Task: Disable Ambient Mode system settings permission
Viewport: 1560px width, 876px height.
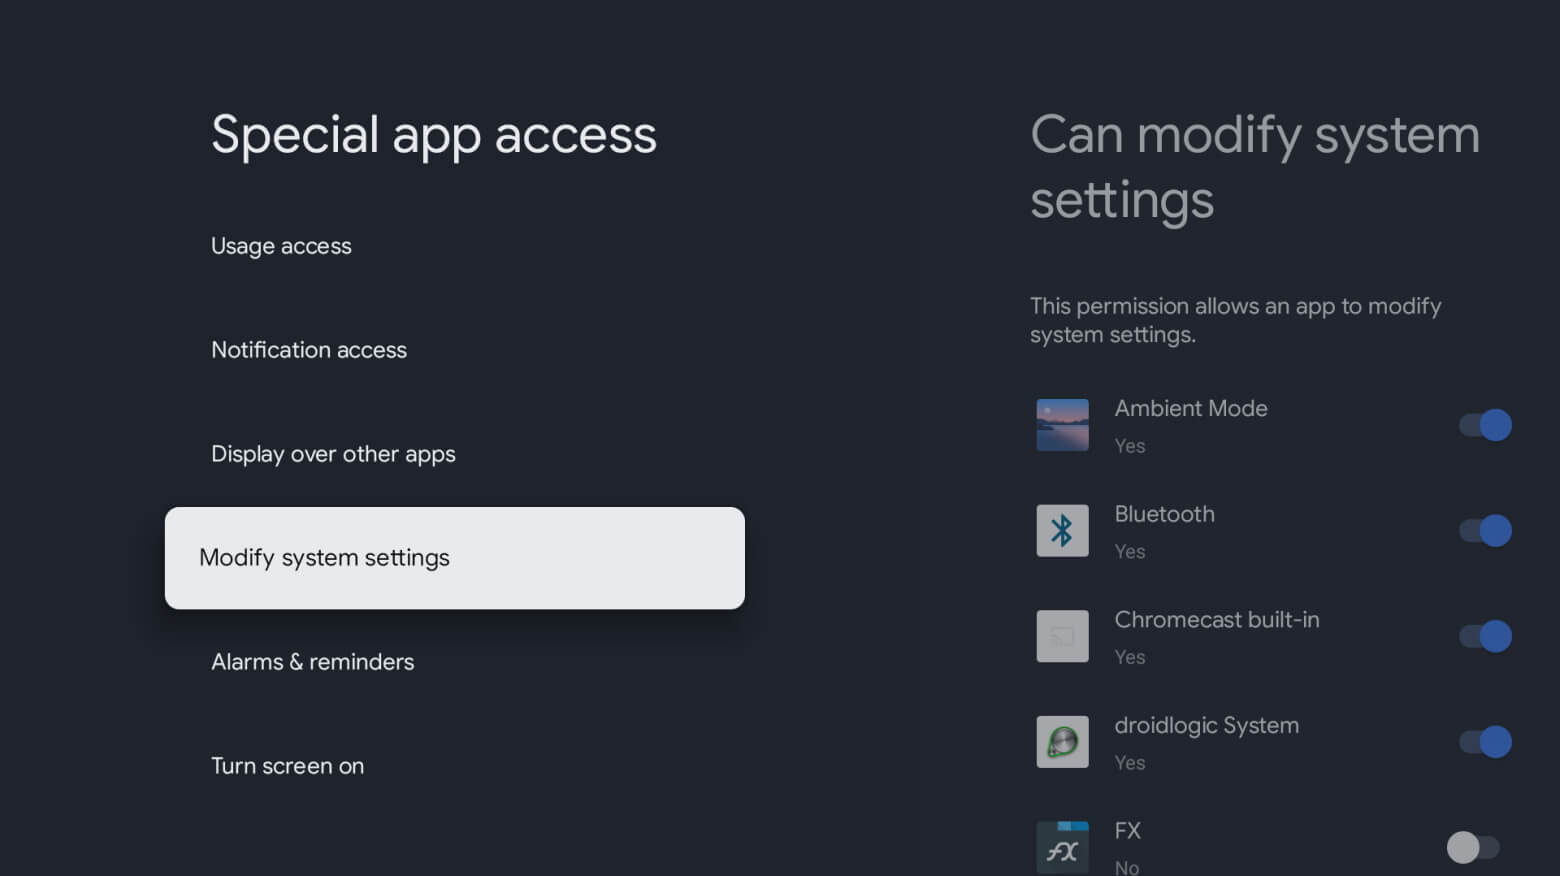Action: 1484,424
